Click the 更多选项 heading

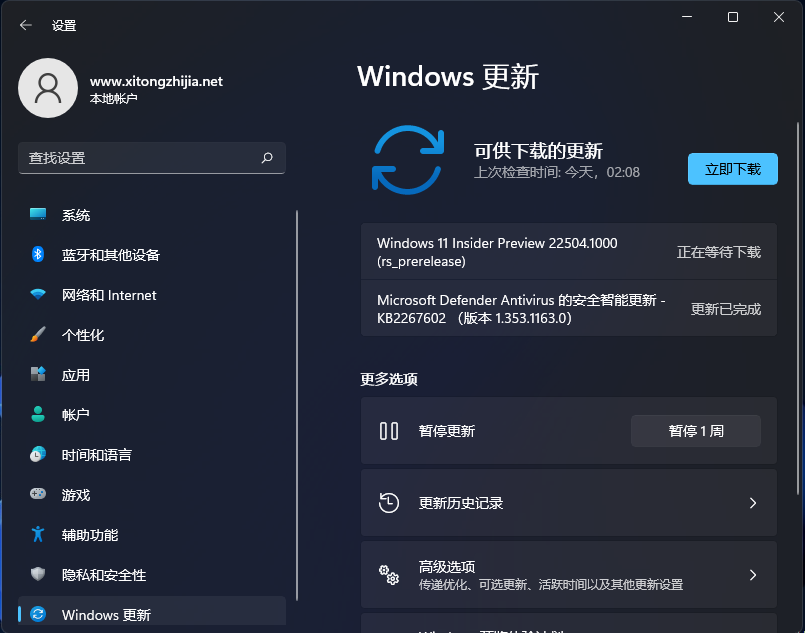pyautogui.click(x=389, y=379)
